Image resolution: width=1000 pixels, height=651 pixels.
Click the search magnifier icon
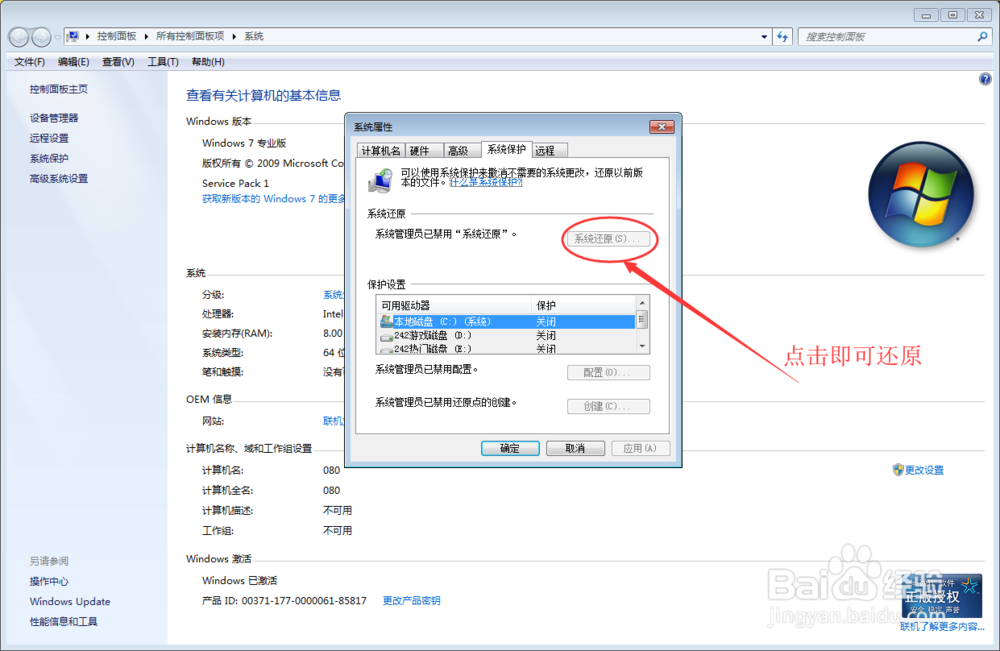(x=984, y=36)
